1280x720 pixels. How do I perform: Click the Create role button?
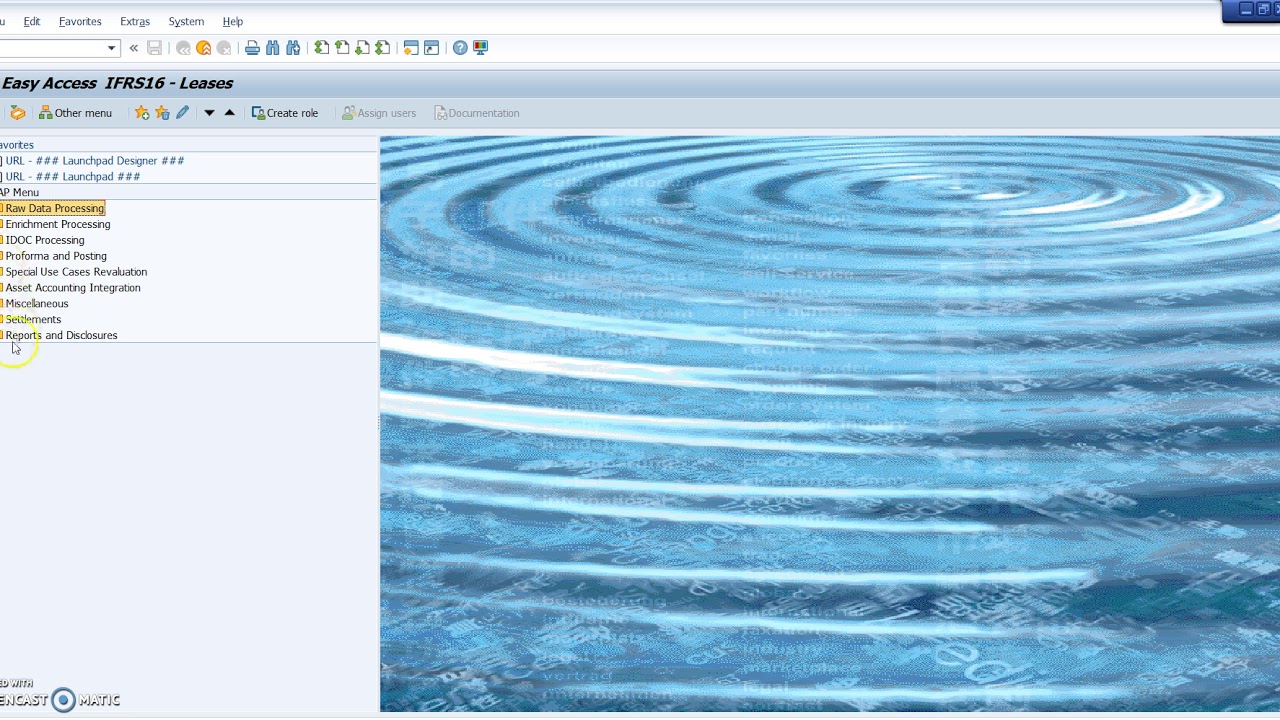285,113
